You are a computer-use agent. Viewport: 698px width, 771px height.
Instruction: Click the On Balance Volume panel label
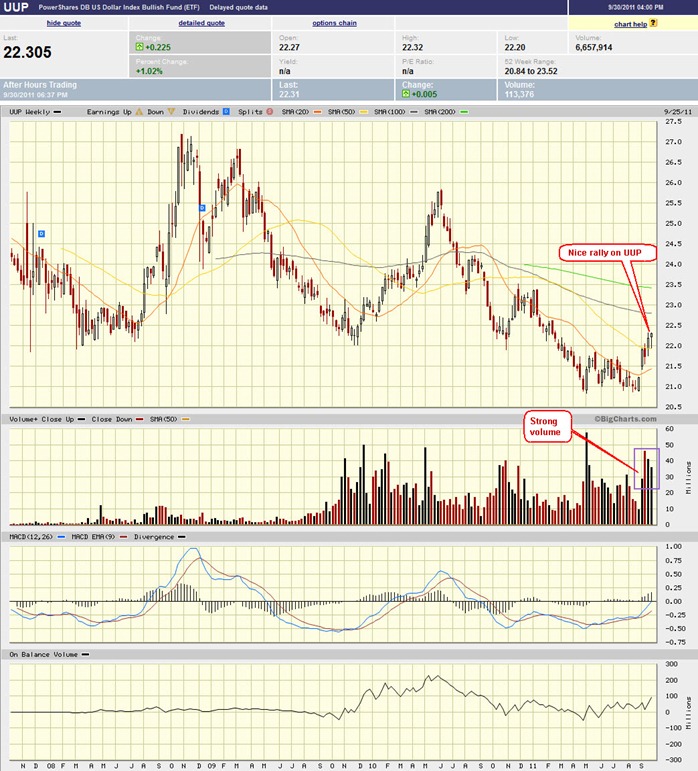pos(44,654)
